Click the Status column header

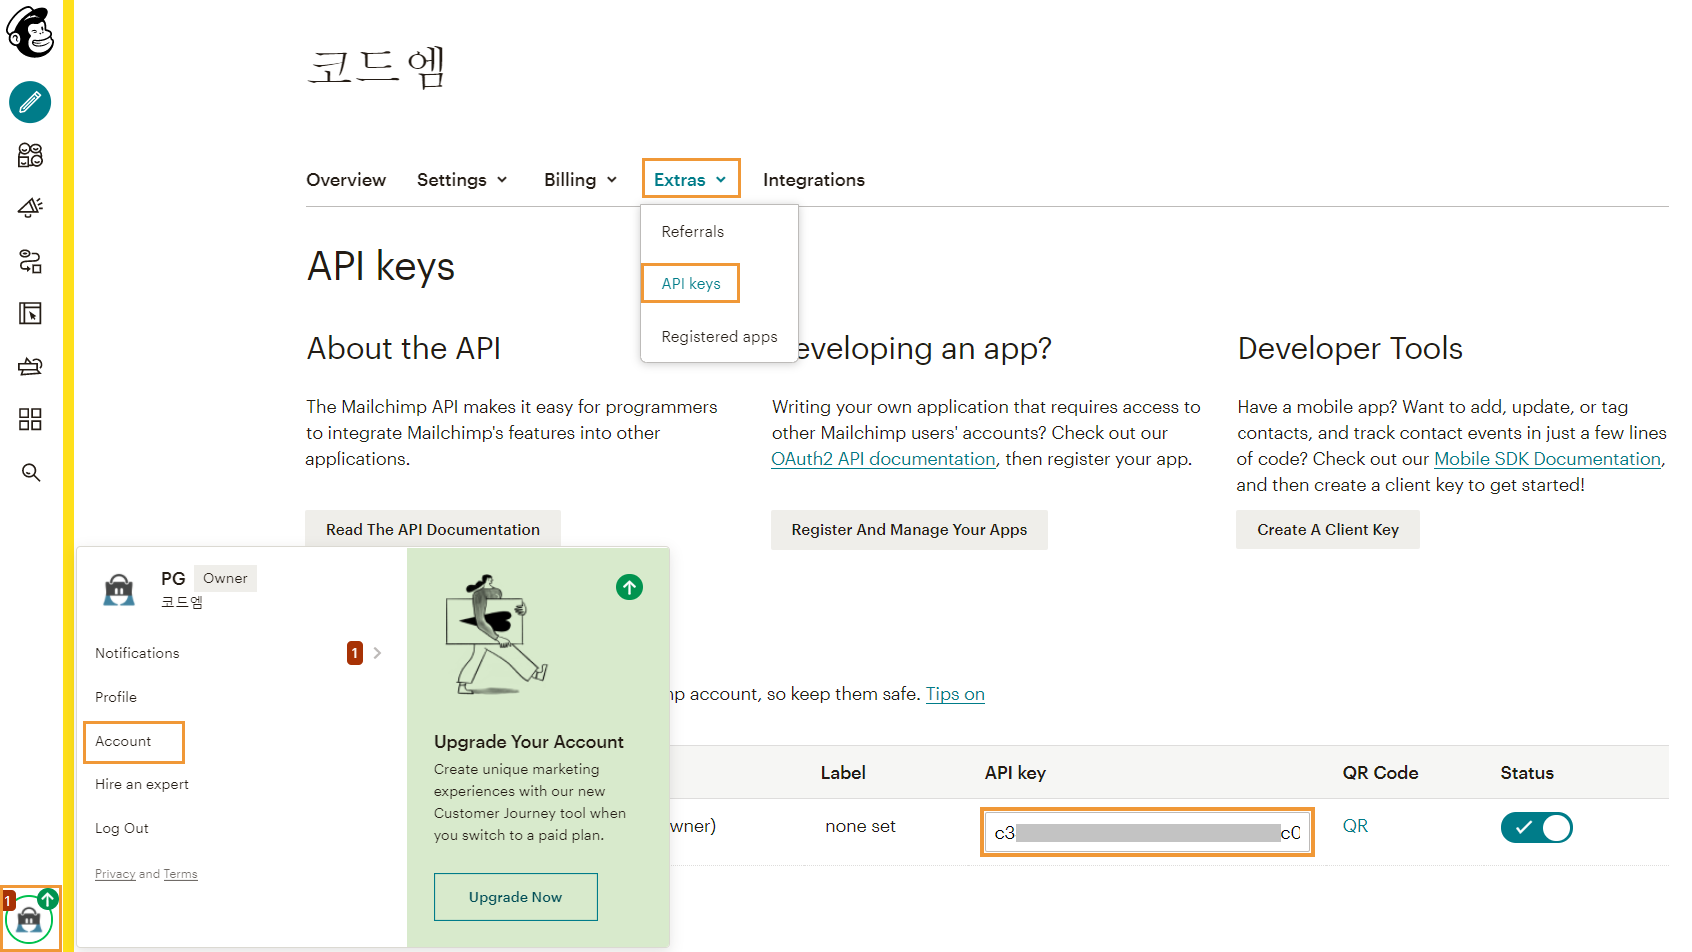[1527, 773]
